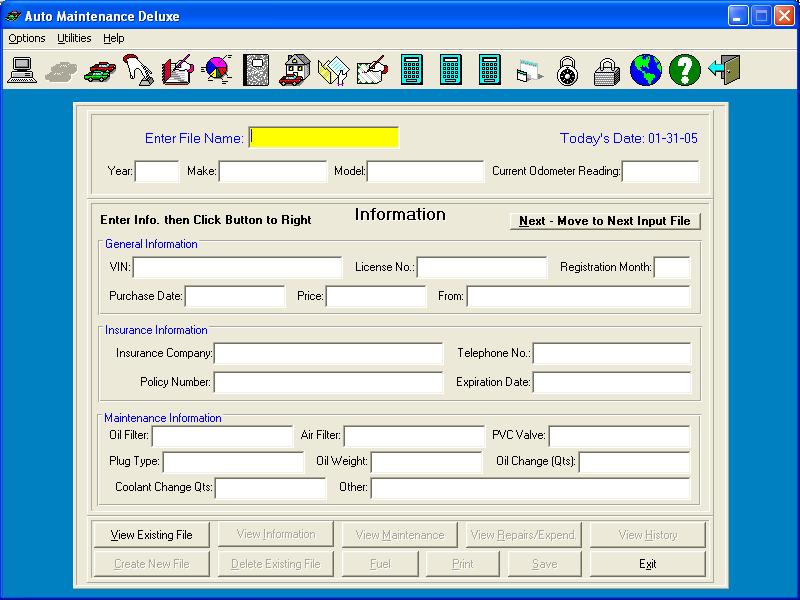Click the pointing hand toolbar icon
Image resolution: width=800 pixels, height=600 pixels.
point(138,69)
